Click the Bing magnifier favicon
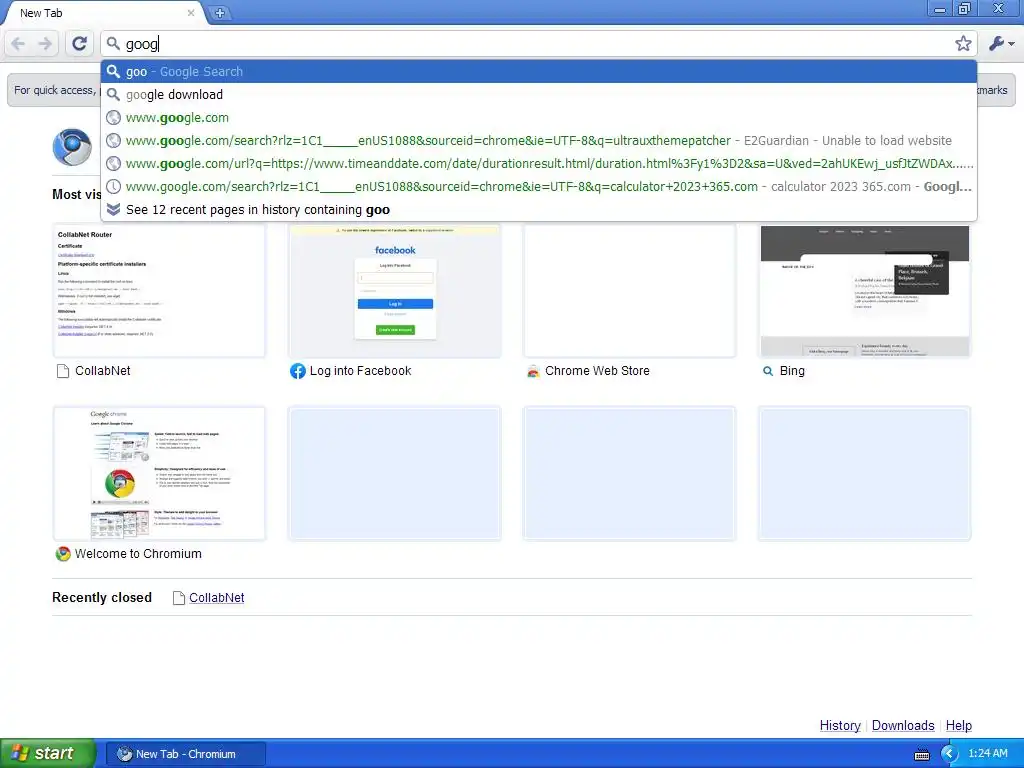This screenshot has width=1024, height=768. click(x=768, y=371)
